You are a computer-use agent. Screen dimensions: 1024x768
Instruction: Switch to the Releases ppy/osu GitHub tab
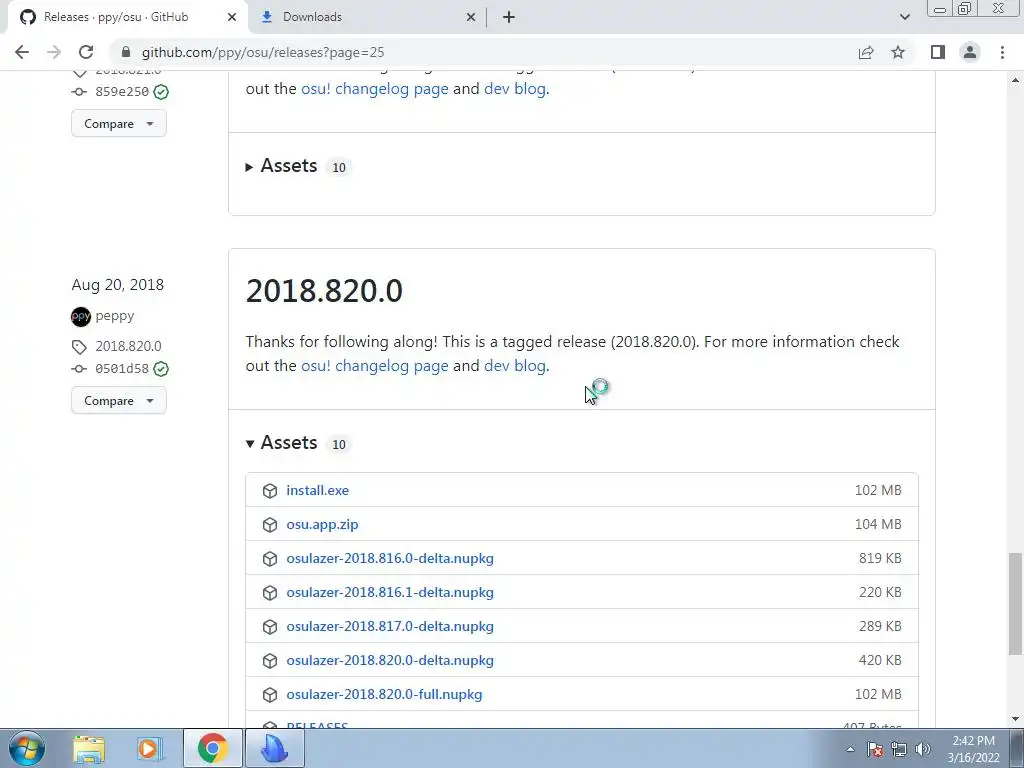[x=127, y=17]
